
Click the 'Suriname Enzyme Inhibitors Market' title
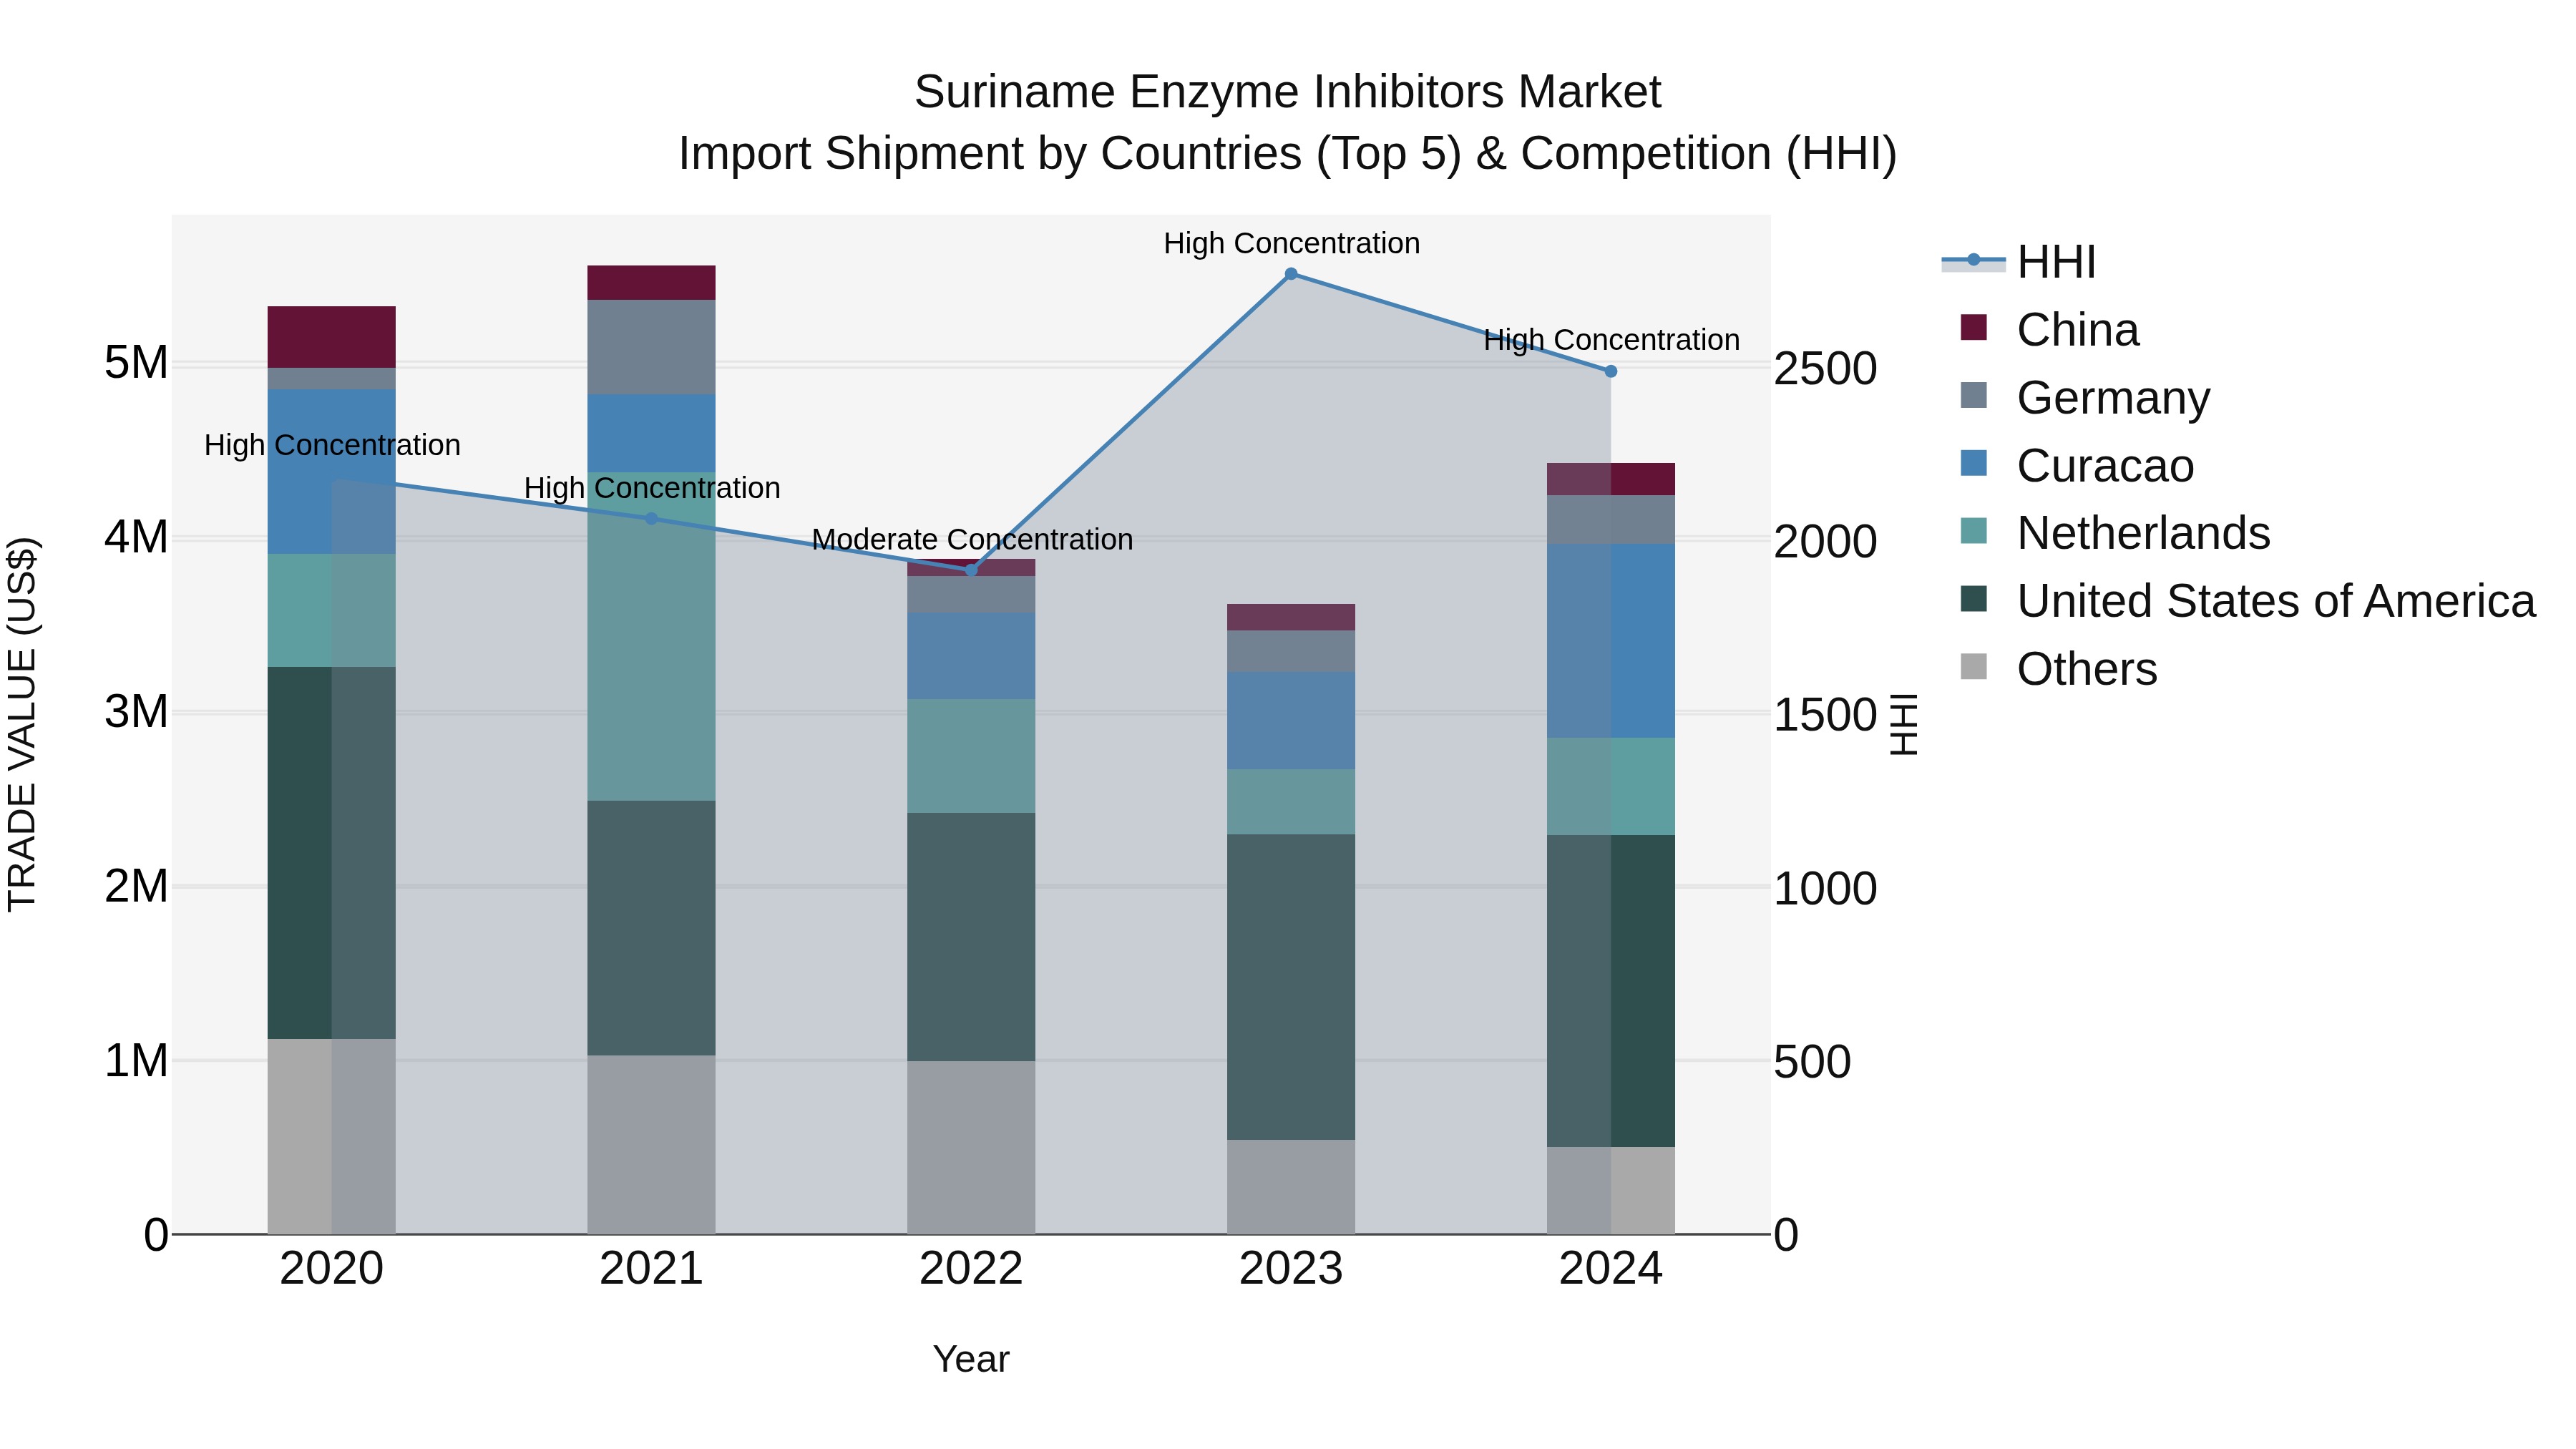coord(1287,92)
